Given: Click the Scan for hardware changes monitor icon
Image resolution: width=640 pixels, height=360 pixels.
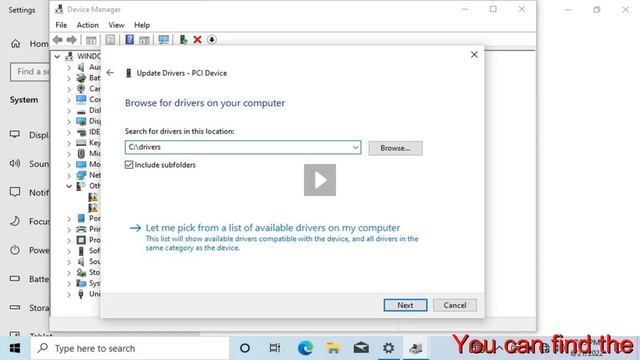Looking at the screenshot, I should (x=164, y=40).
